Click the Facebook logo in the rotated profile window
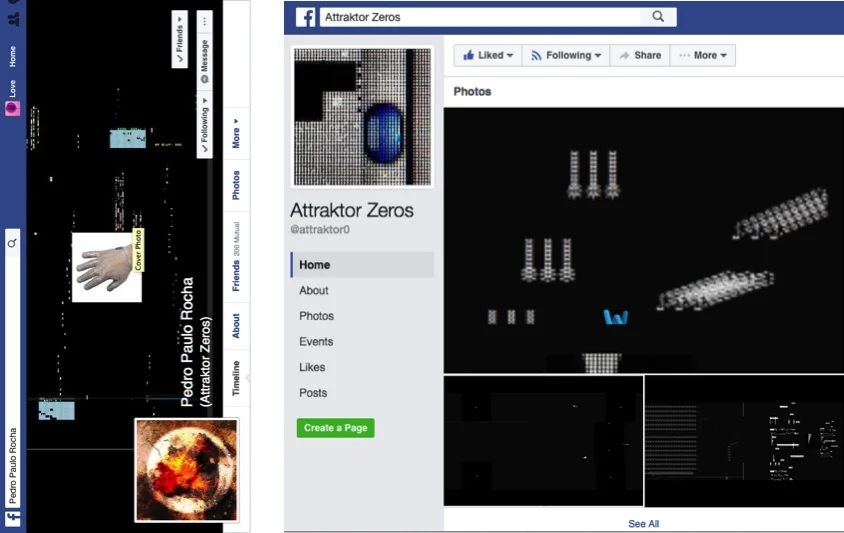 (x=13, y=519)
